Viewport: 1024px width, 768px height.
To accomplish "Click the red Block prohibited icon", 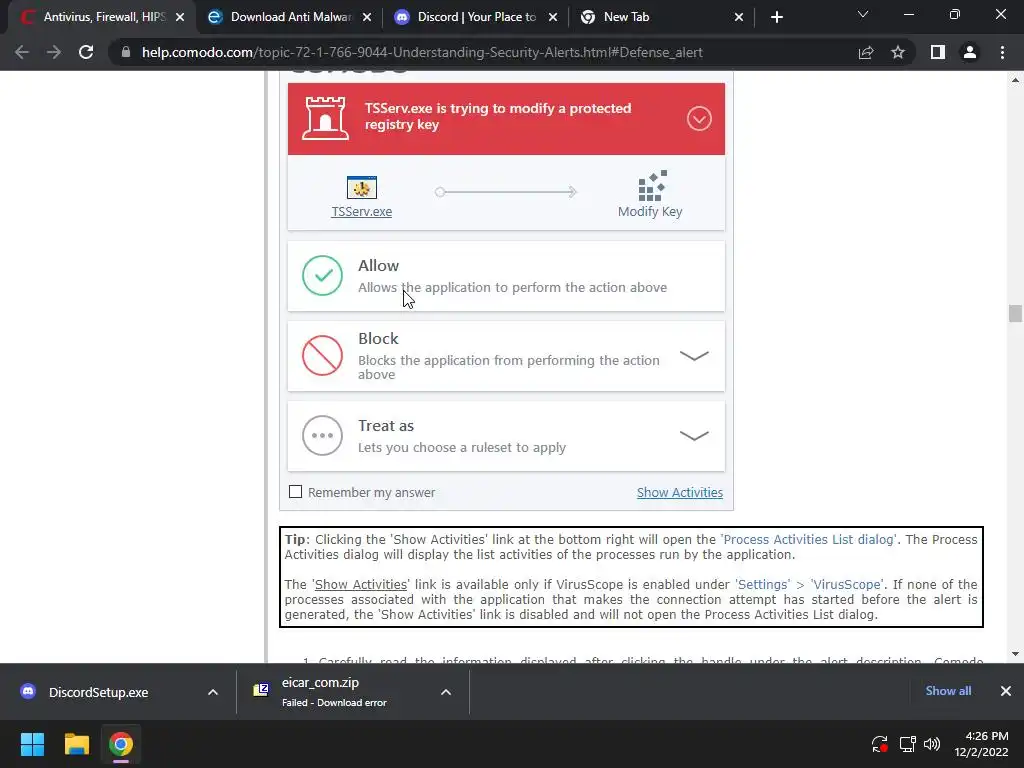I will [323, 356].
